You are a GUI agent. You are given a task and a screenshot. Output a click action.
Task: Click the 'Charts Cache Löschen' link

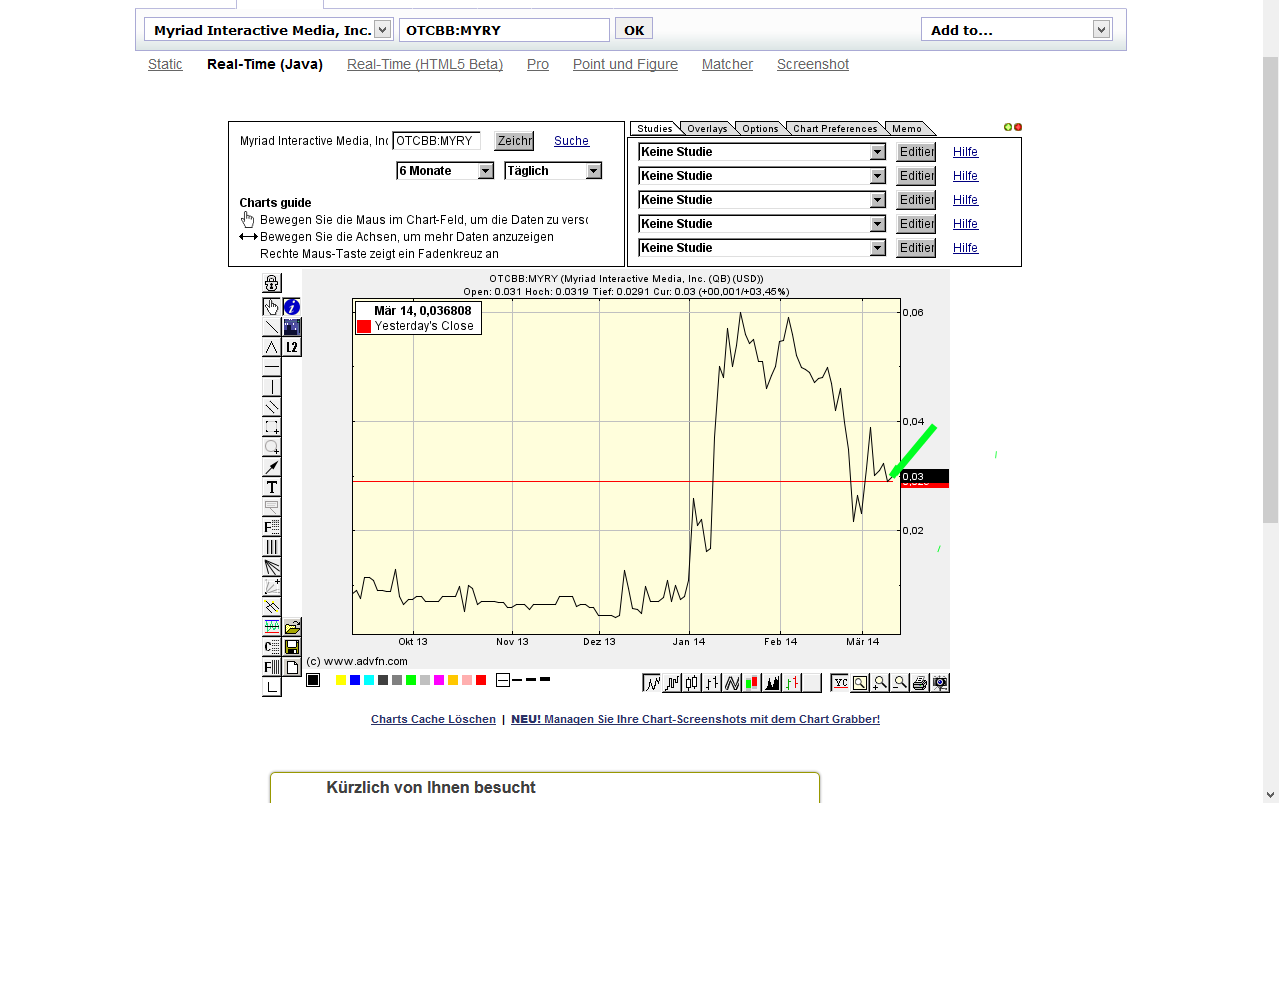coord(433,719)
